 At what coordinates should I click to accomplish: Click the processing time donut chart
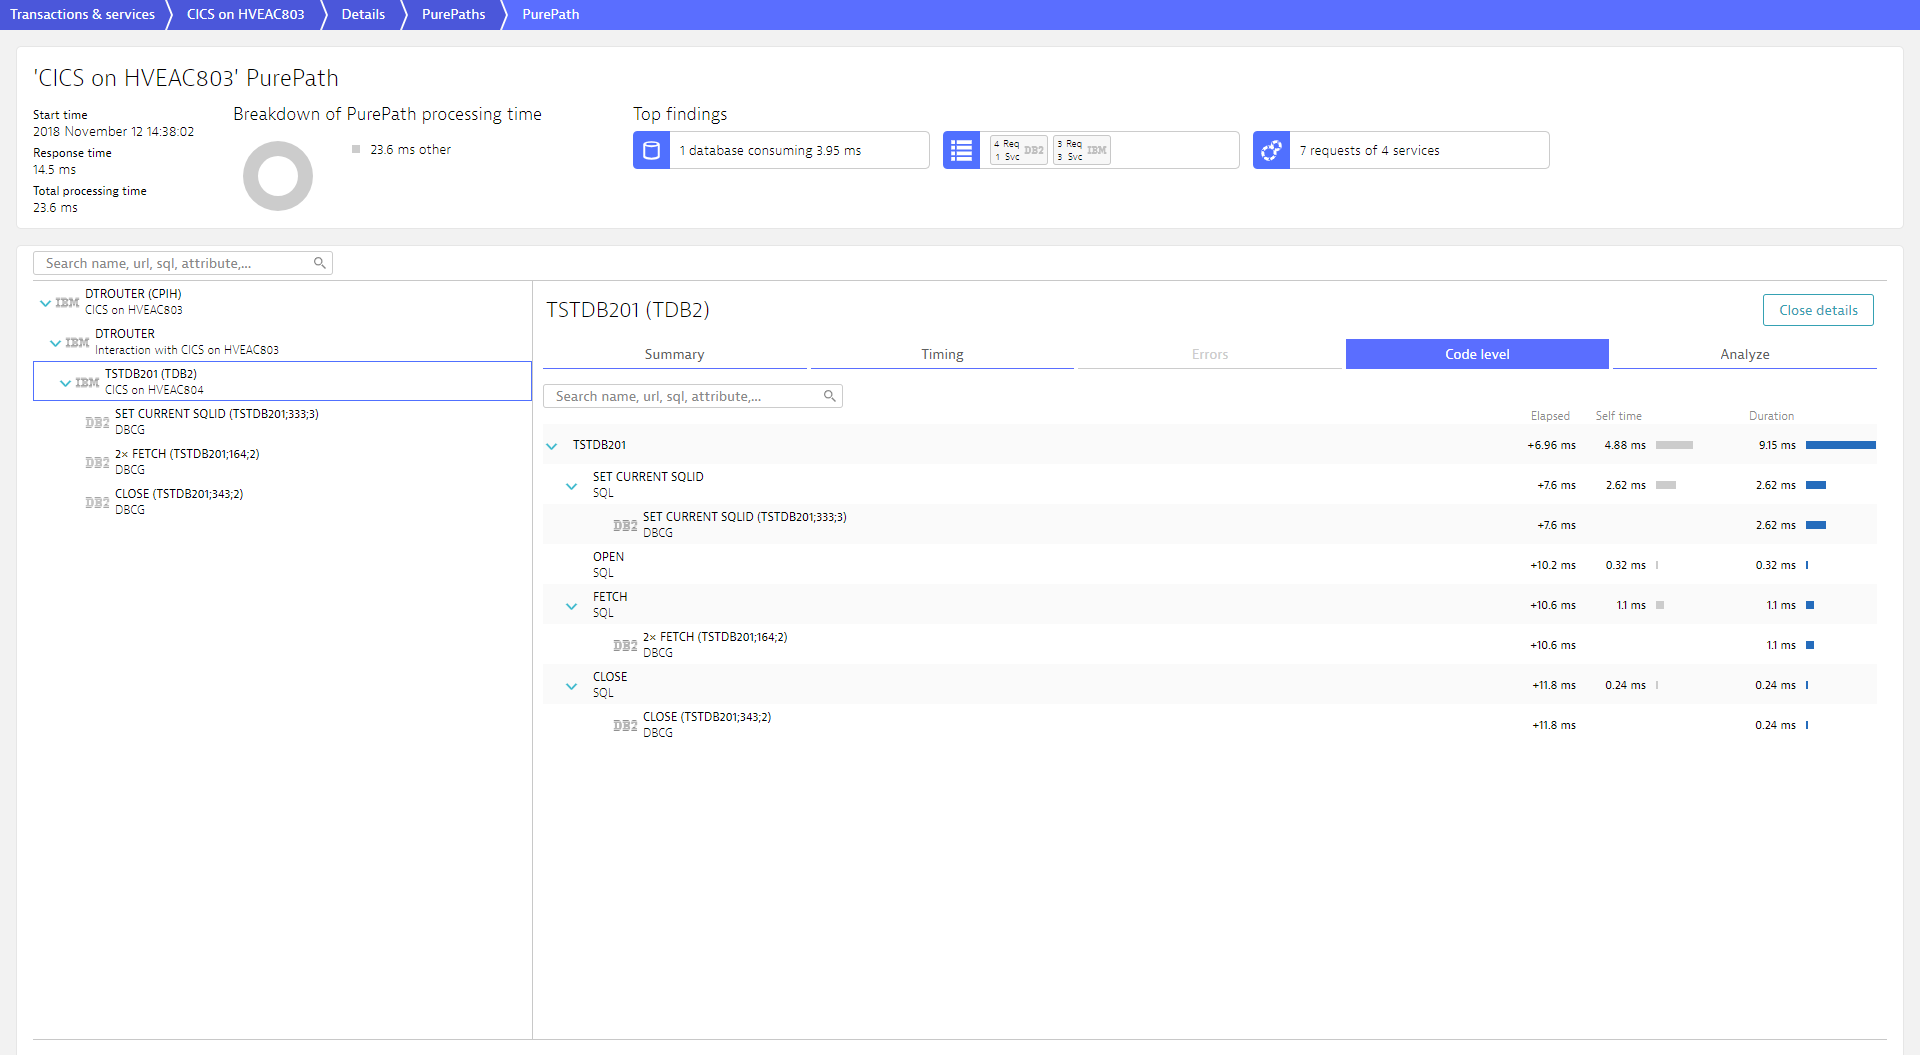pyautogui.click(x=278, y=176)
